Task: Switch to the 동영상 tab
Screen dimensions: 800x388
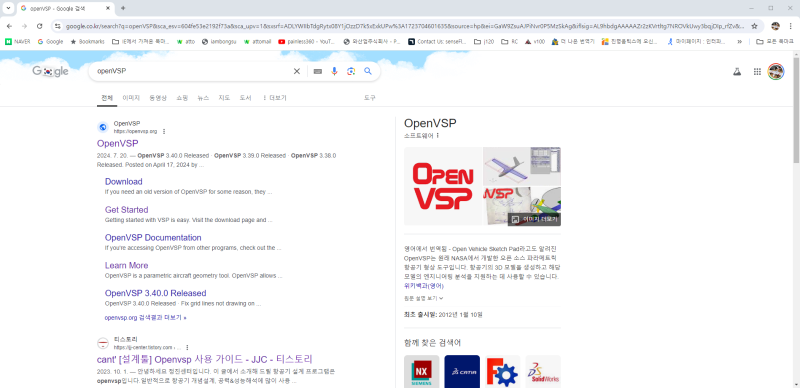Action: point(158,98)
